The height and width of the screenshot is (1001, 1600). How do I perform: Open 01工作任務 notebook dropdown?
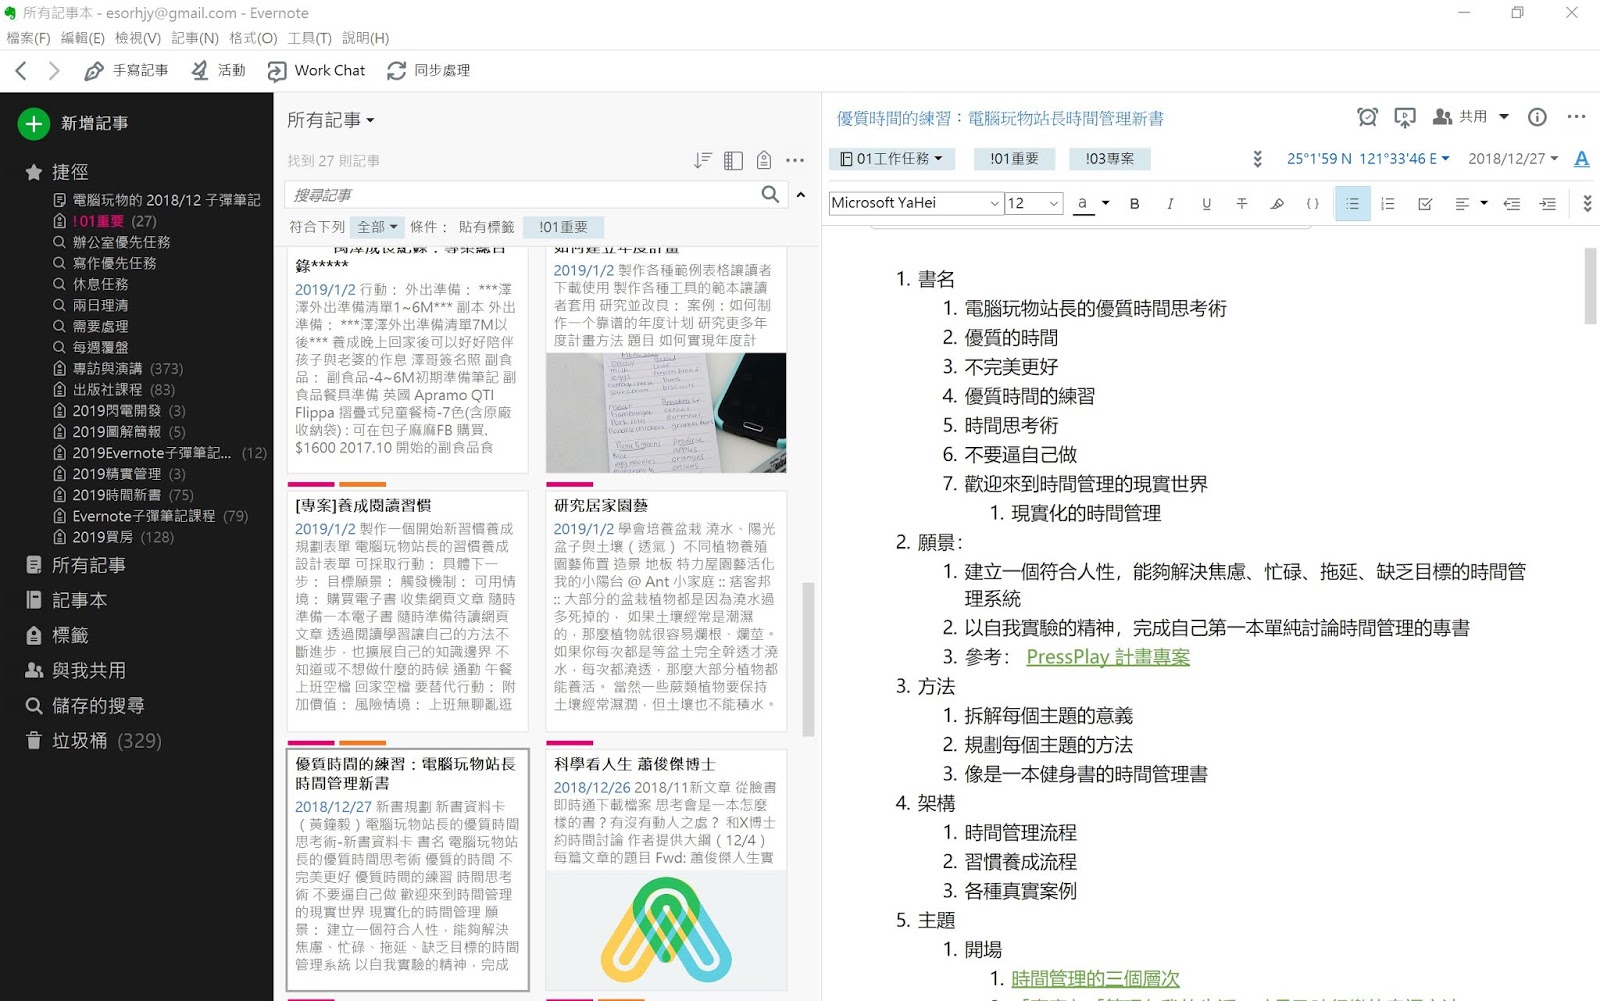pyautogui.click(x=891, y=159)
